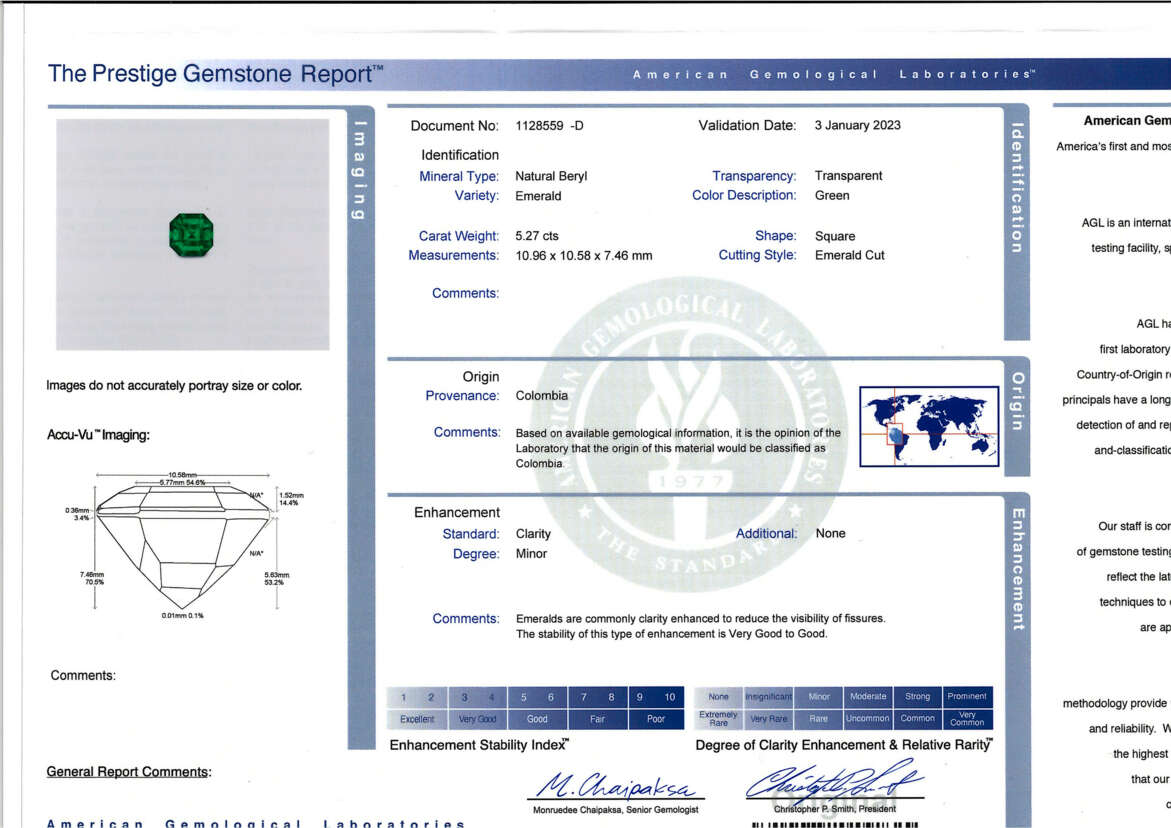Click document number 1128559 -D
Screen dimensions: 1171x828
pos(549,126)
